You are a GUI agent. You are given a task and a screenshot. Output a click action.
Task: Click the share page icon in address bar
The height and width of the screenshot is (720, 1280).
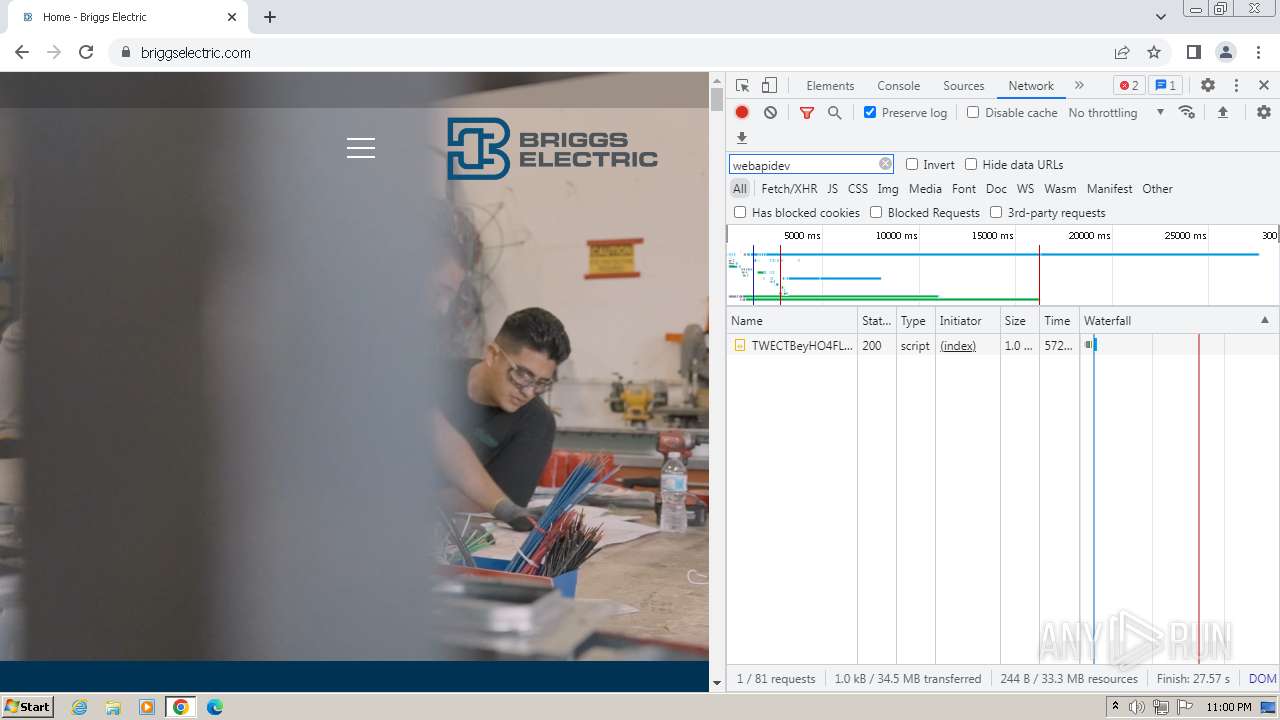pyautogui.click(x=1122, y=52)
